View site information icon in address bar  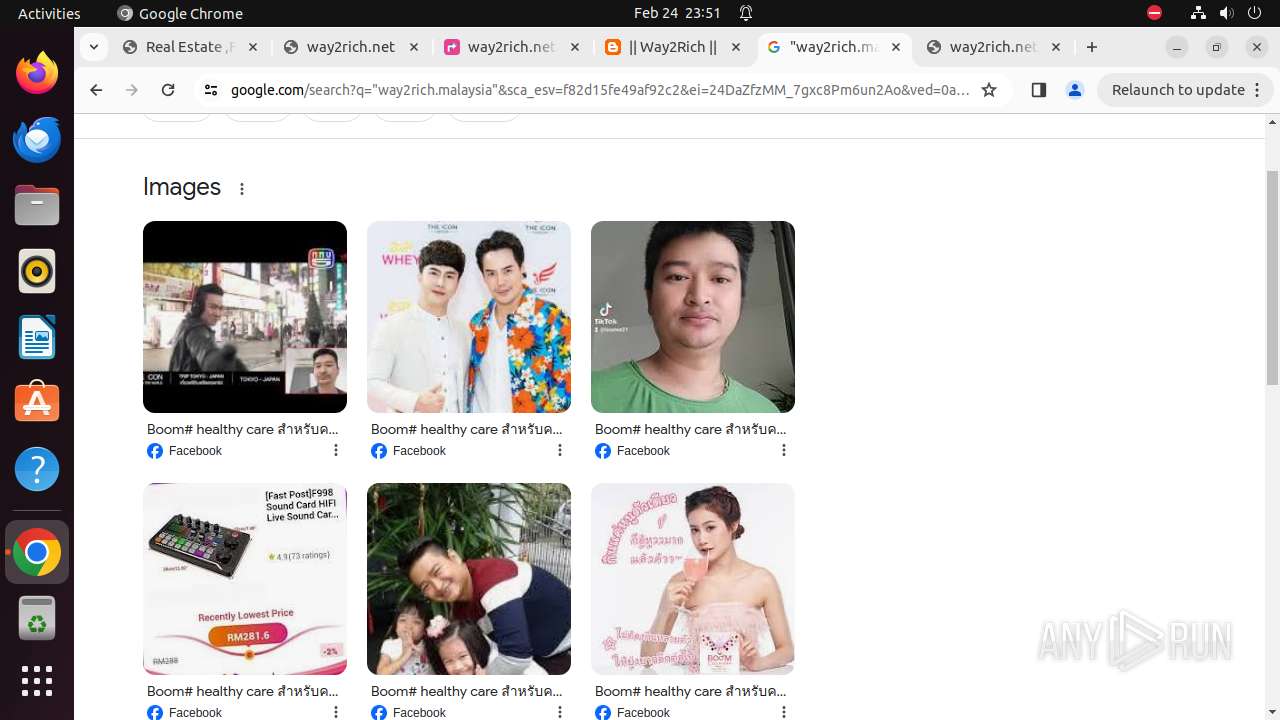point(210,90)
